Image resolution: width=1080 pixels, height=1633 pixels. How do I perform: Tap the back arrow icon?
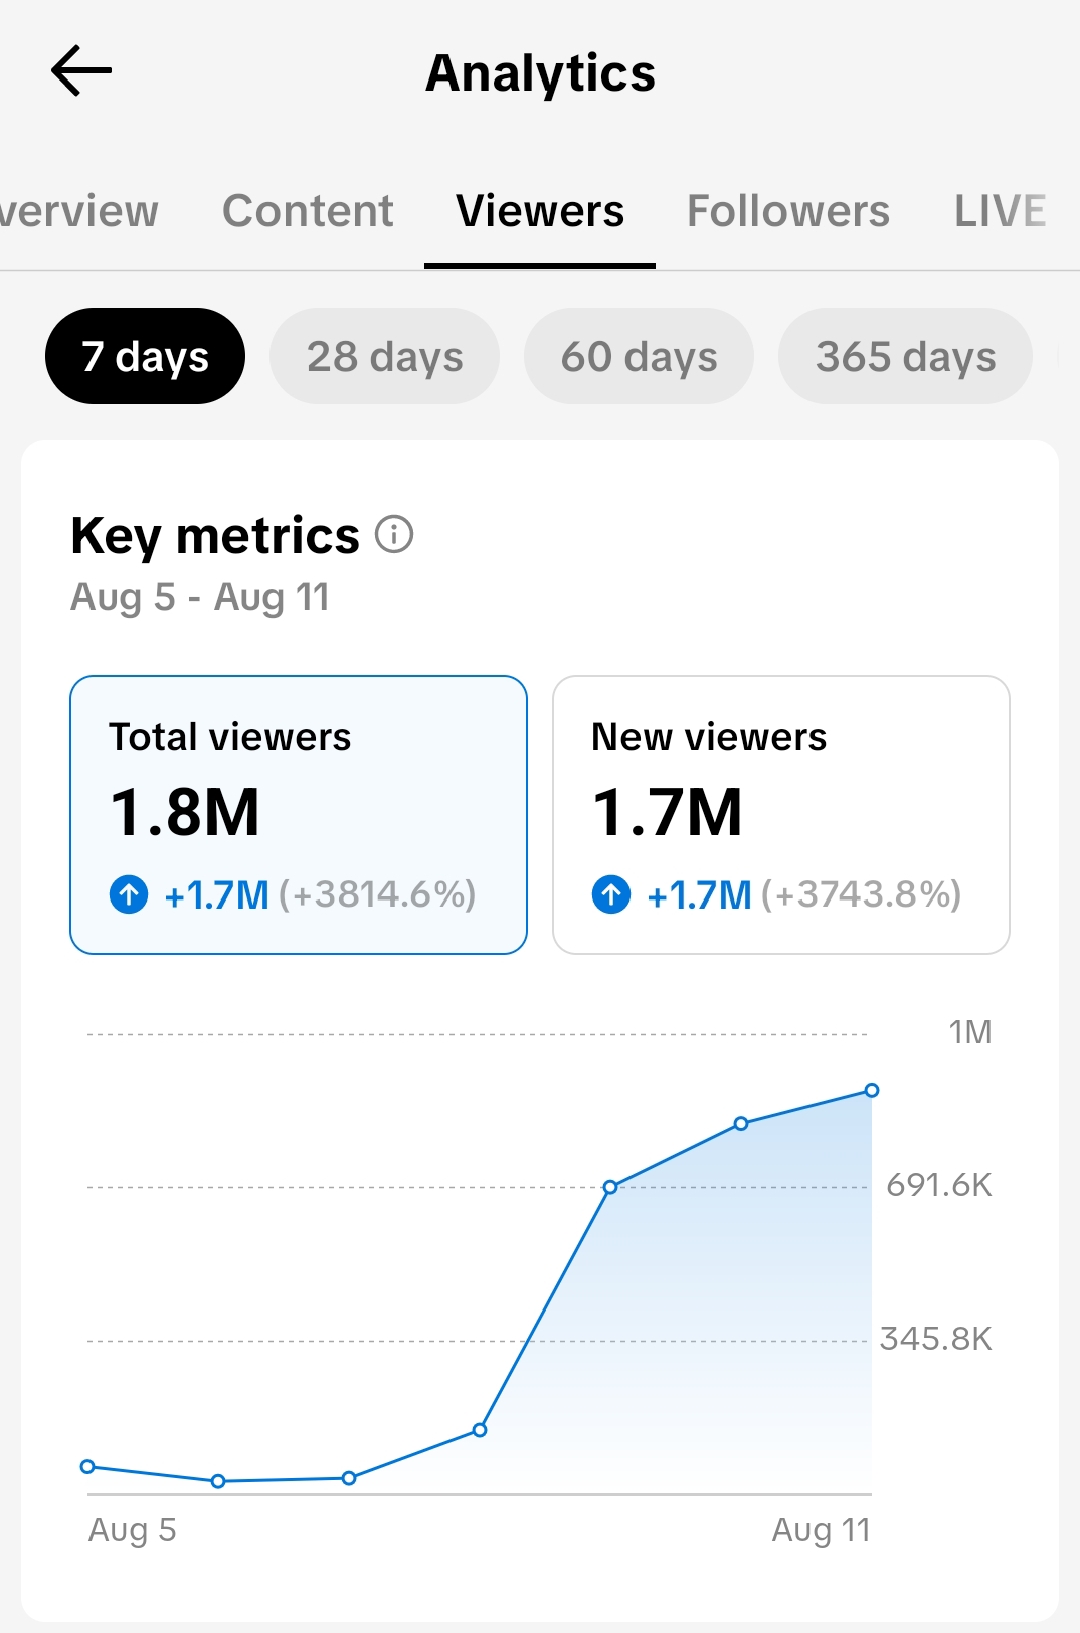tap(81, 71)
